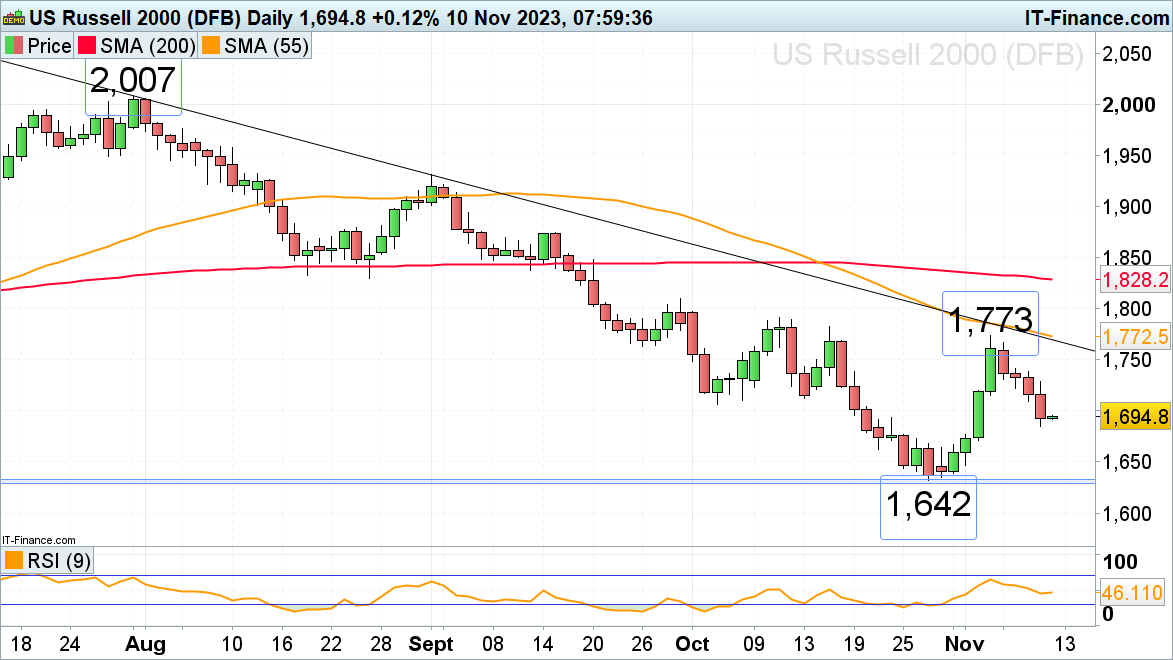Viewport: 1173px width, 660px height.
Task: Click the 1,950 price axis label
Action: [x=1127, y=156]
